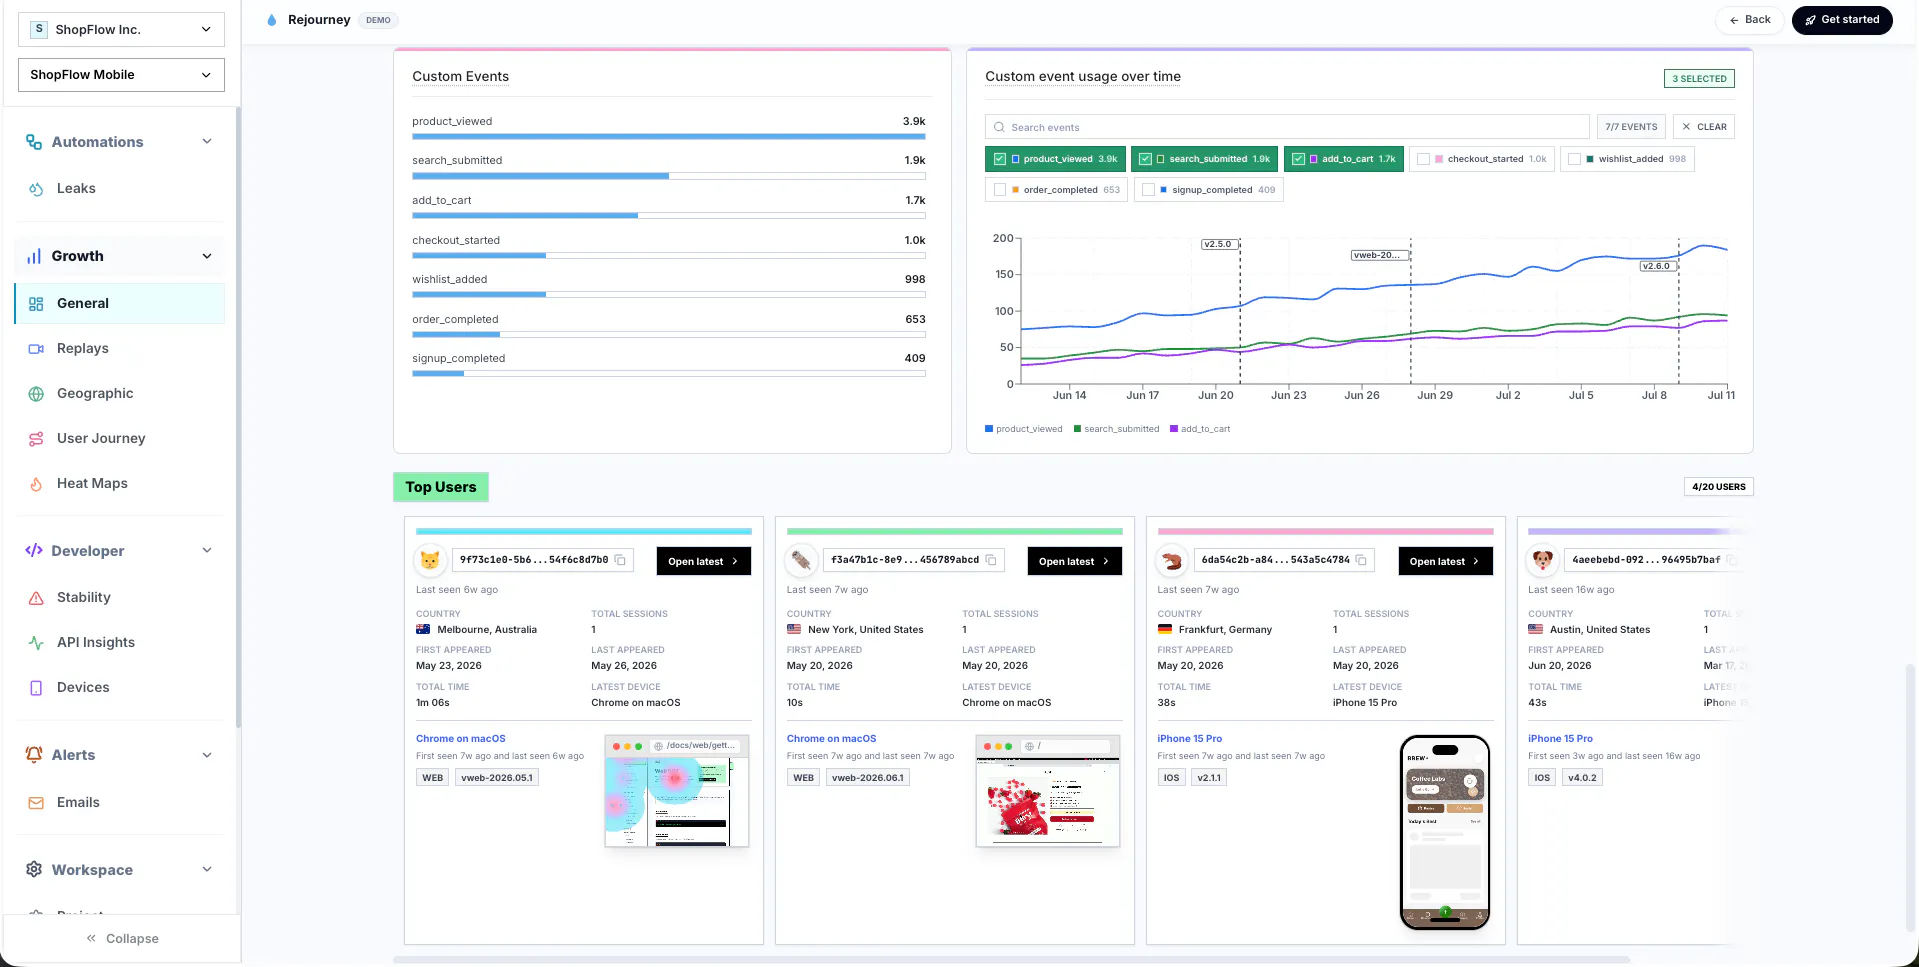Click the Automations sidebar icon
Viewport: 1919px width, 967px height.
coord(34,142)
